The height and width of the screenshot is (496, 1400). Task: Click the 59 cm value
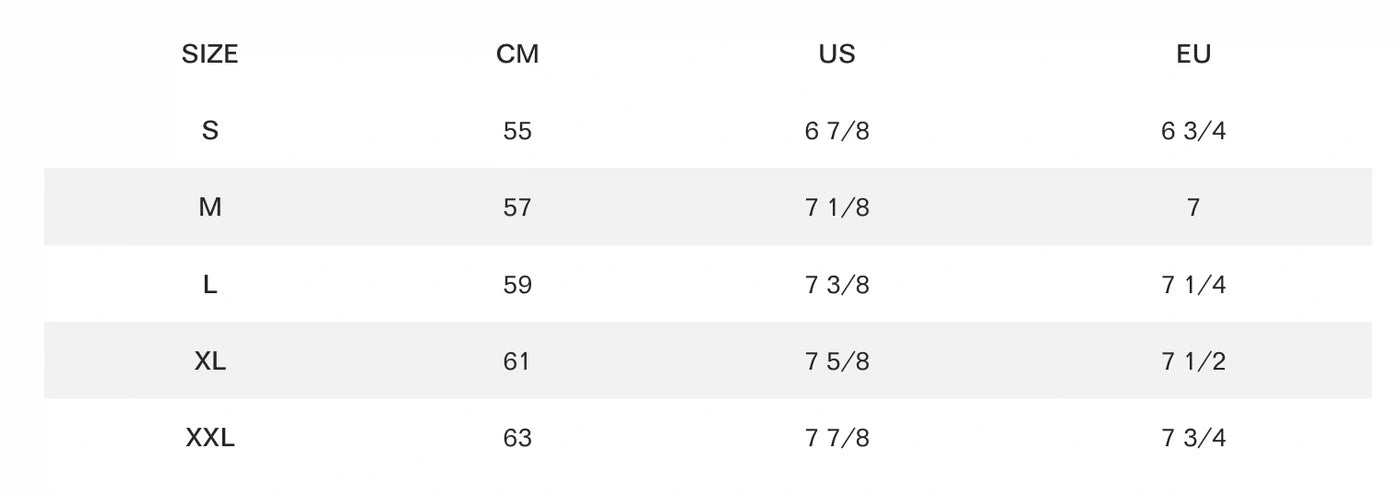(517, 285)
